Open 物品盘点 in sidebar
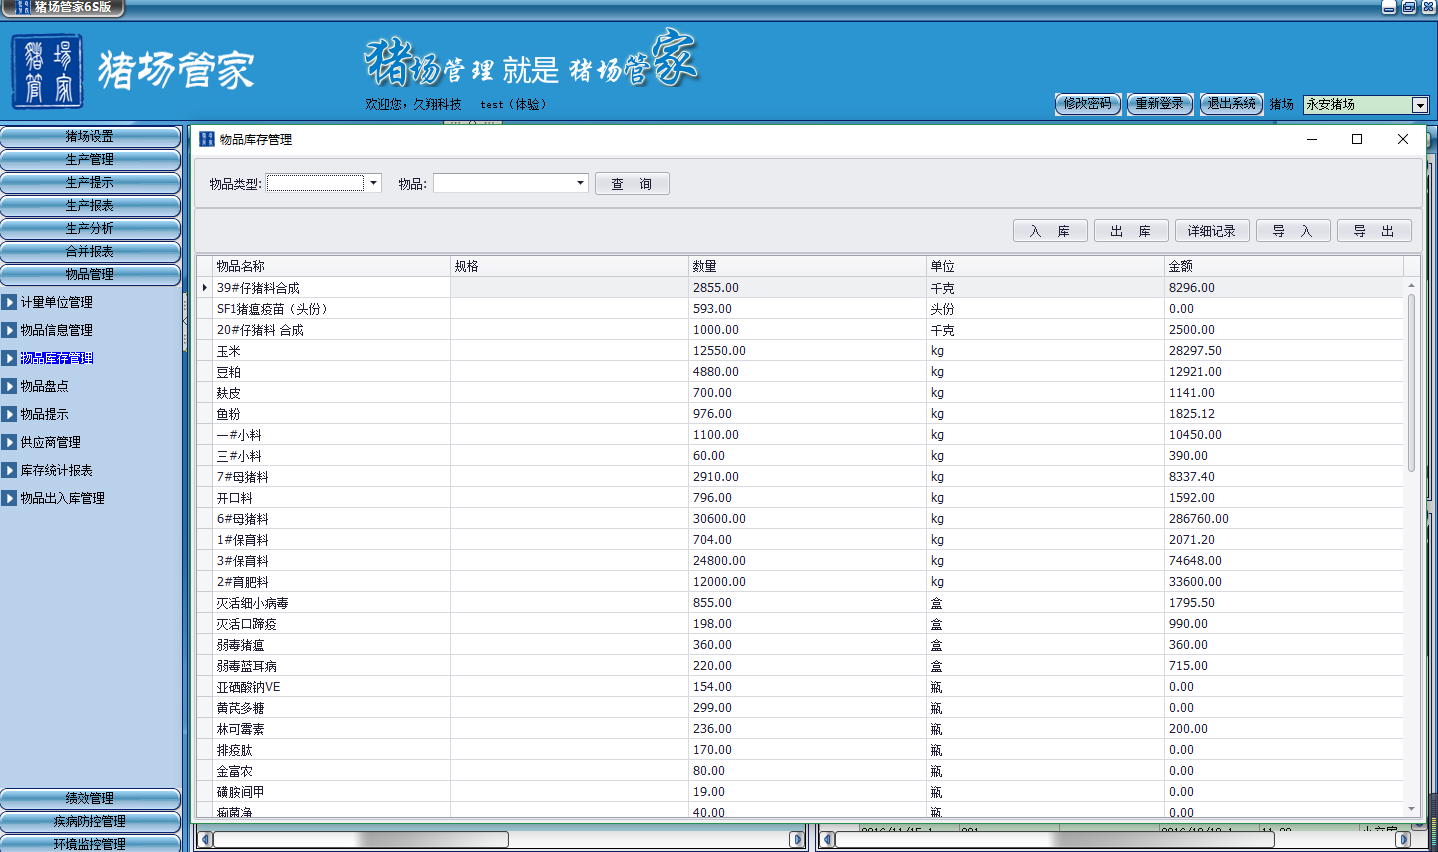The image size is (1438, 852). pos(45,386)
